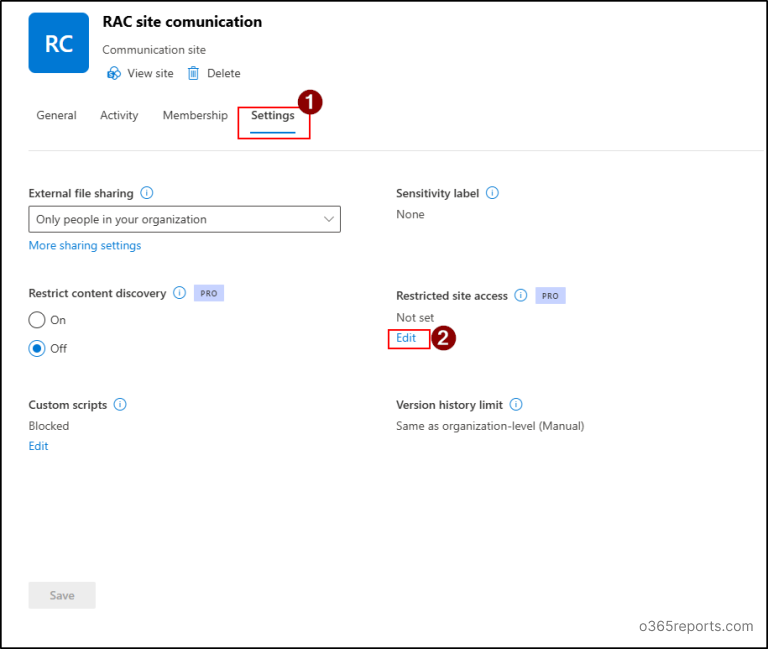The height and width of the screenshot is (649, 768).
Task: Click the Version history limit heading
Action: point(449,405)
